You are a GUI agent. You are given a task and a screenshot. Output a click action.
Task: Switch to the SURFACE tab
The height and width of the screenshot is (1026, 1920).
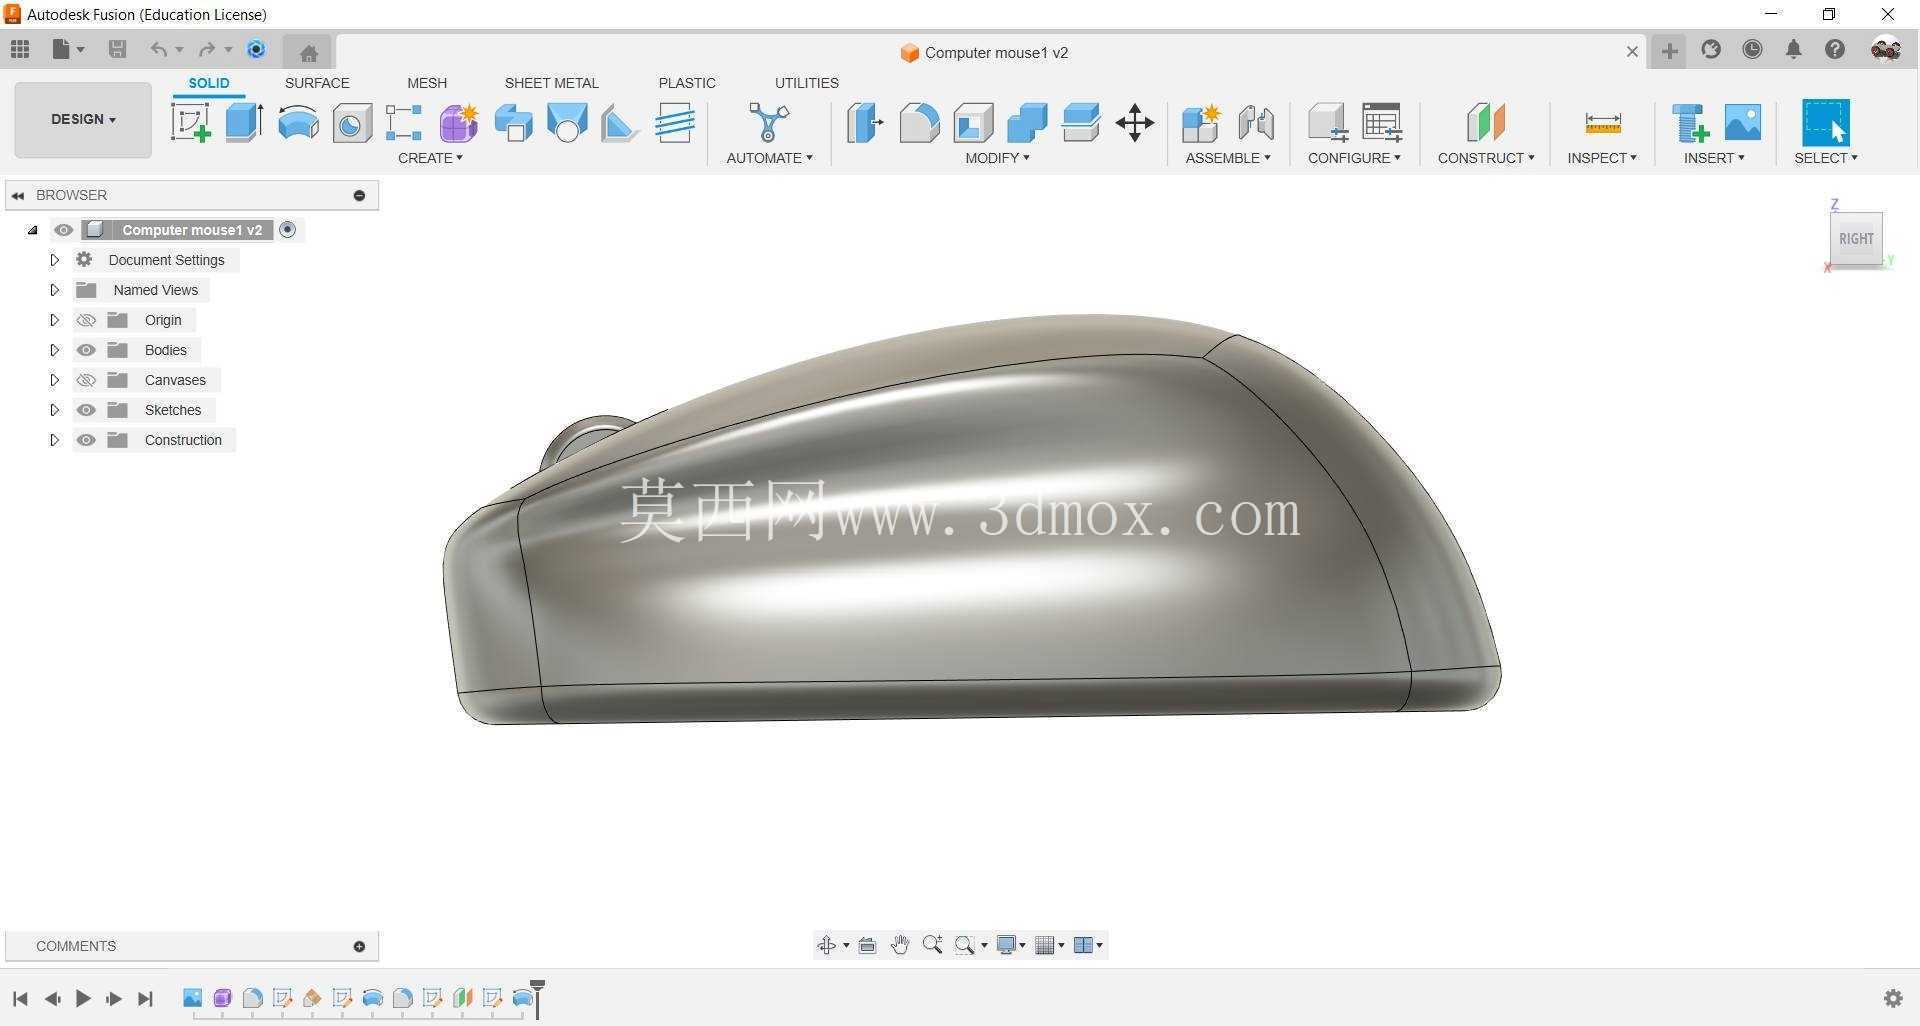317,83
